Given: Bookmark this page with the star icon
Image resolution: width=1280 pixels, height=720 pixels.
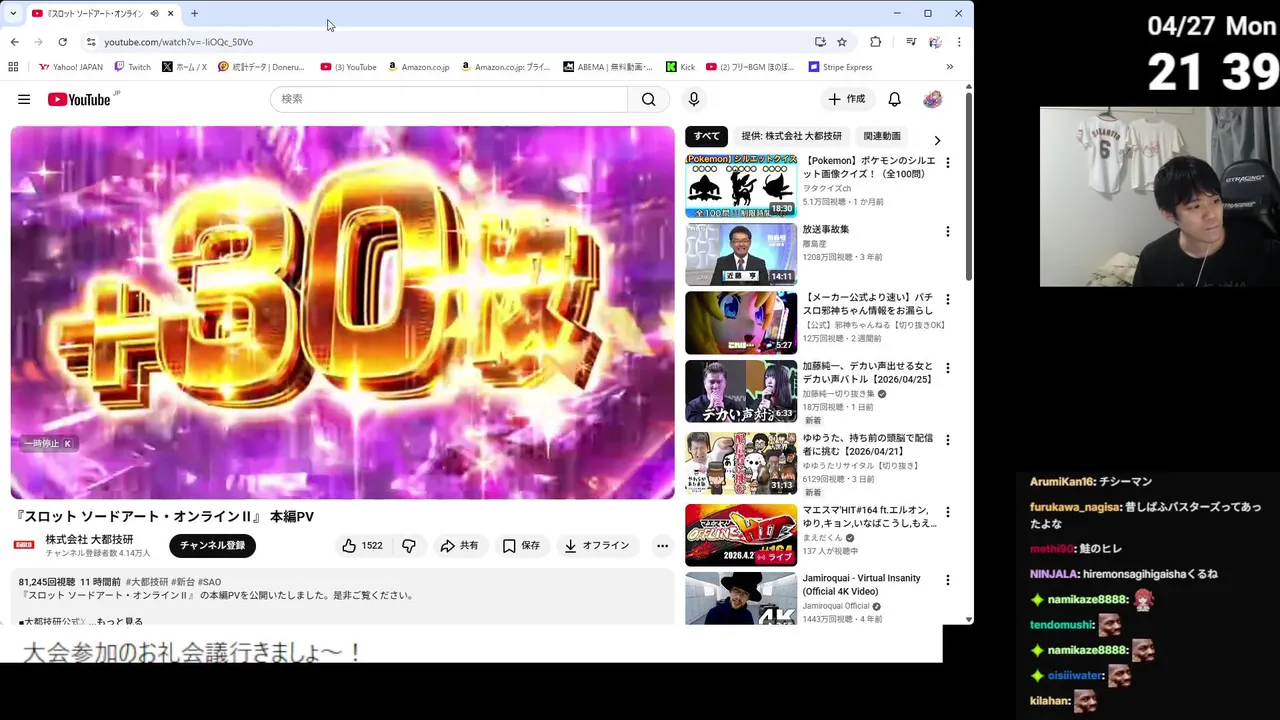Looking at the screenshot, I should click(x=842, y=42).
